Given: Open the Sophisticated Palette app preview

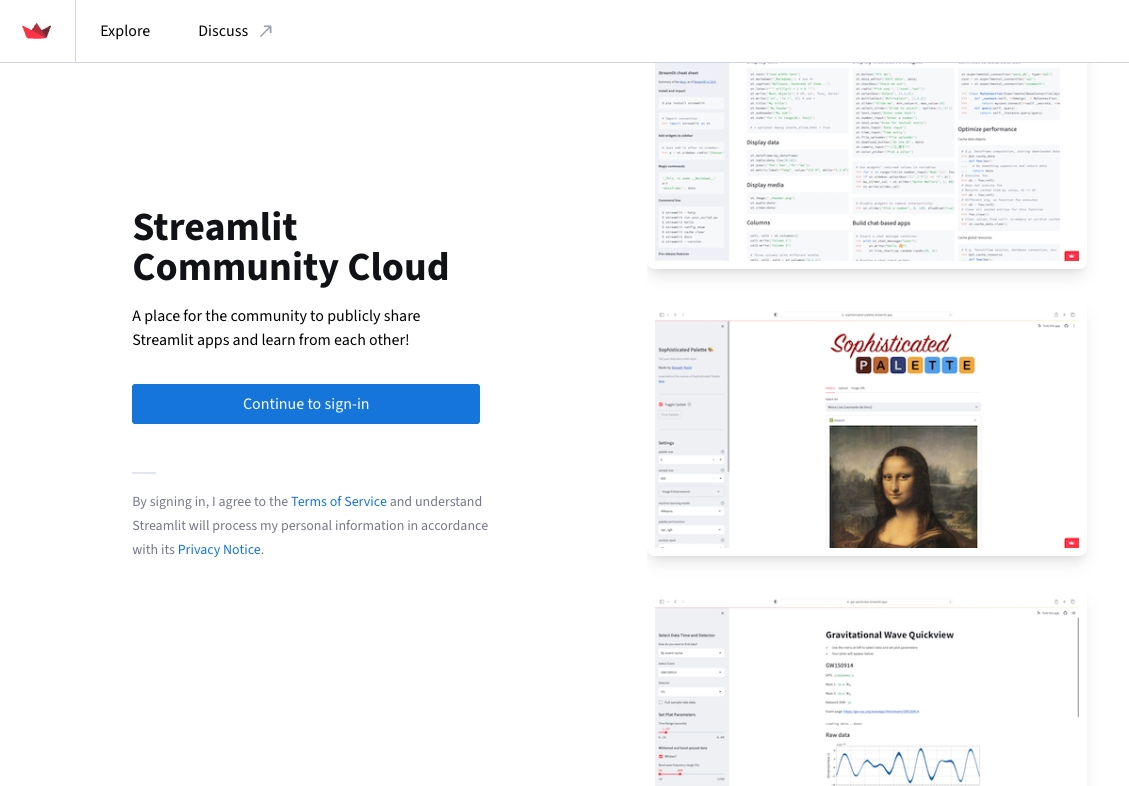Looking at the screenshot, I should 867,431.
